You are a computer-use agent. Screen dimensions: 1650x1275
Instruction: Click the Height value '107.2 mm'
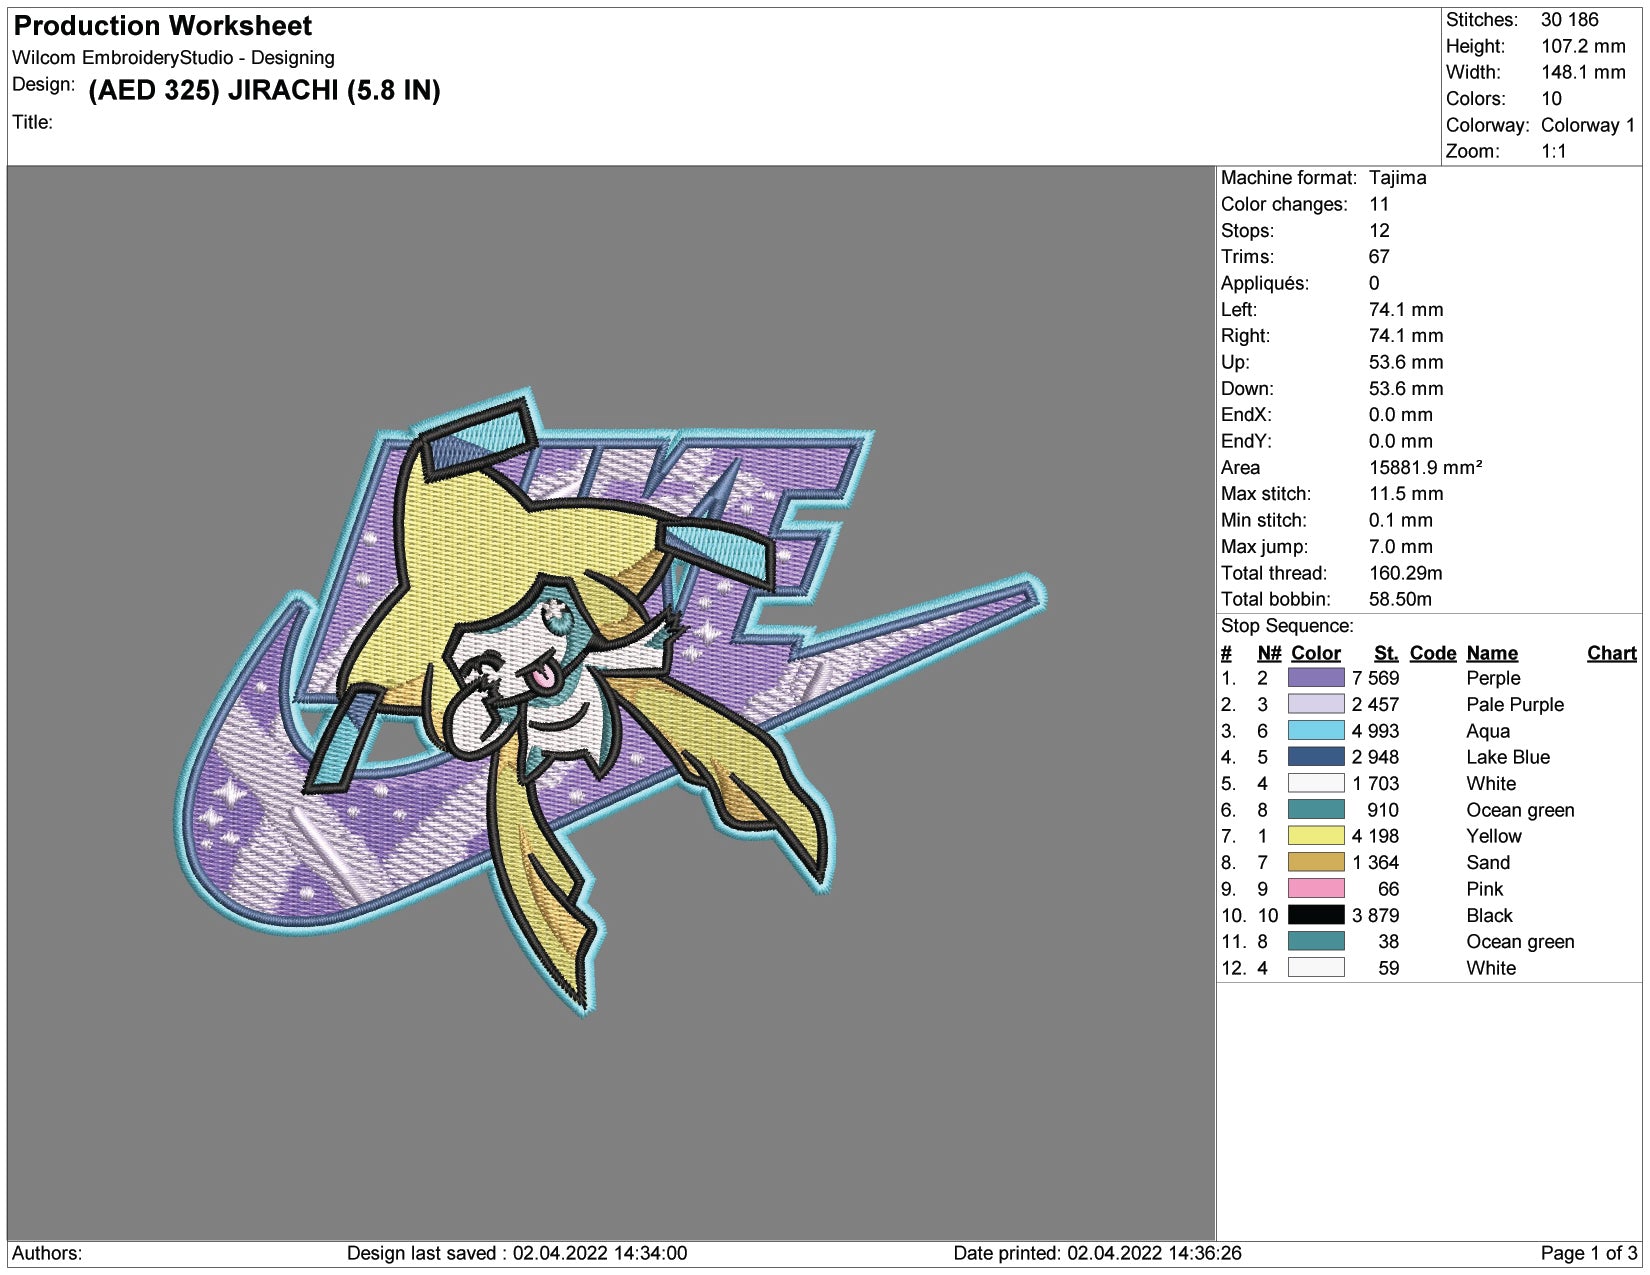1583,46
